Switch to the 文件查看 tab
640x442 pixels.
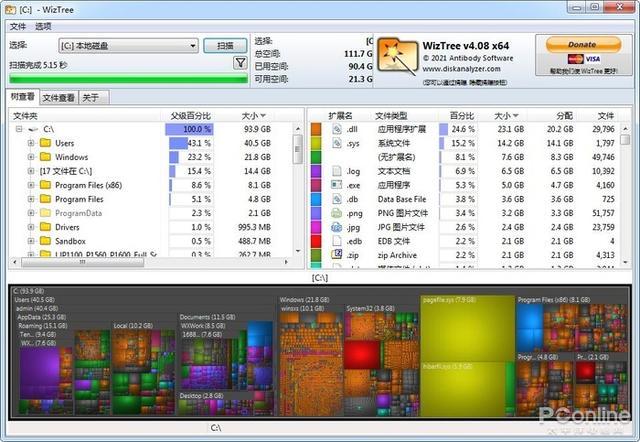point(58,98)
